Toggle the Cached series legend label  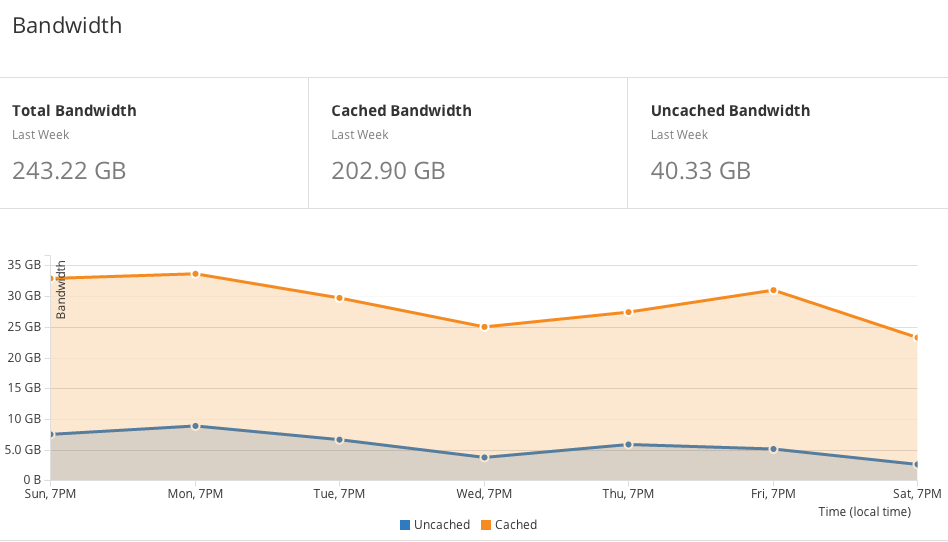click(x=516, y=525)
